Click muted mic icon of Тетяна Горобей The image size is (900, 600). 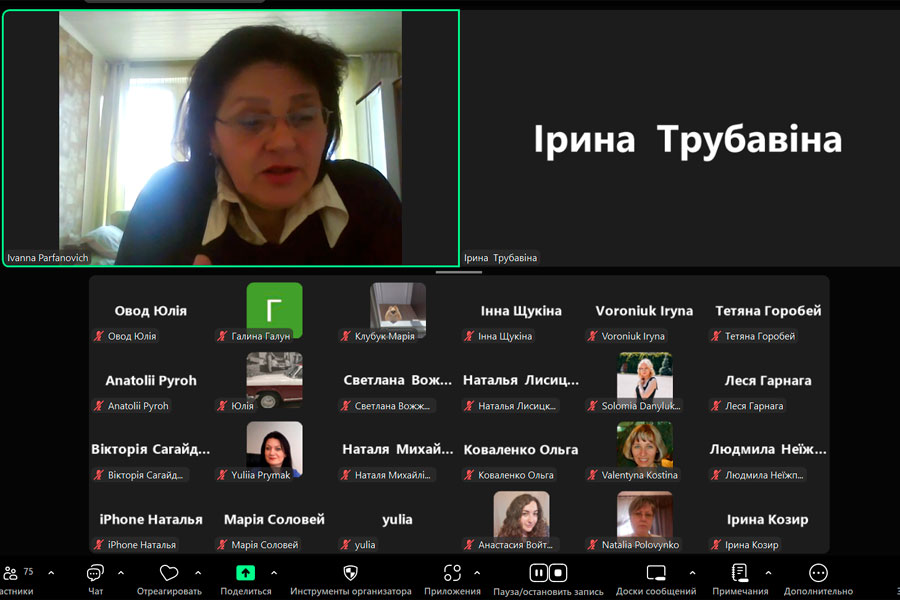click(716, 336)
